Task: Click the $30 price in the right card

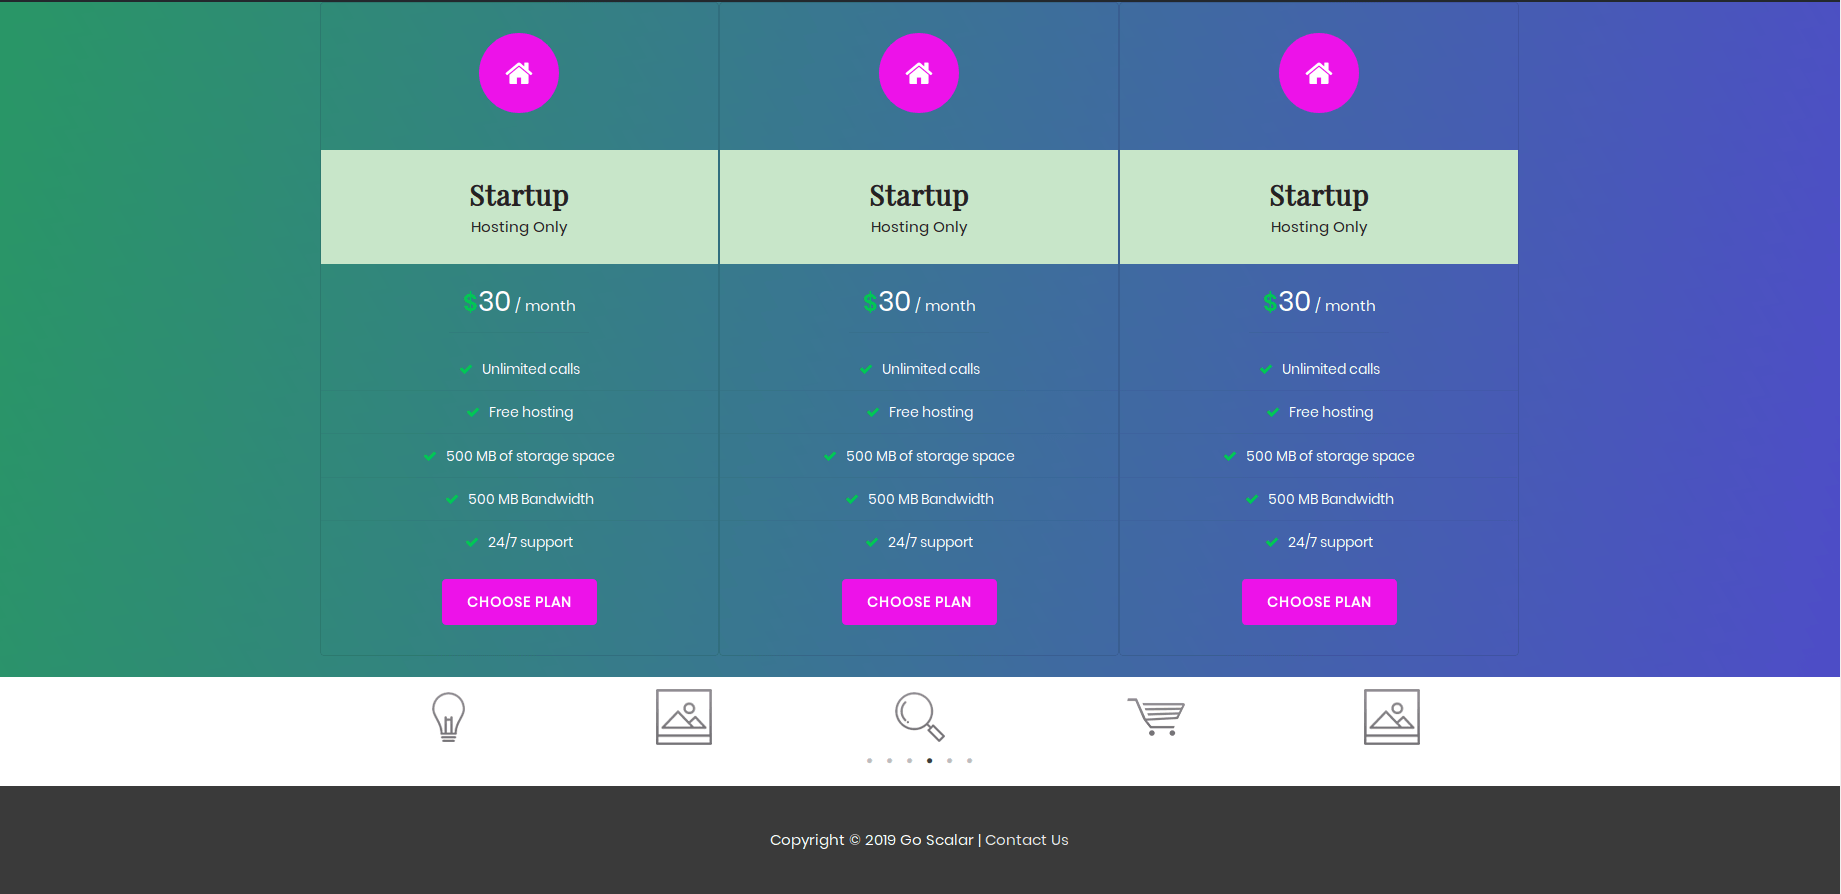Action: tap(1287, 302)
